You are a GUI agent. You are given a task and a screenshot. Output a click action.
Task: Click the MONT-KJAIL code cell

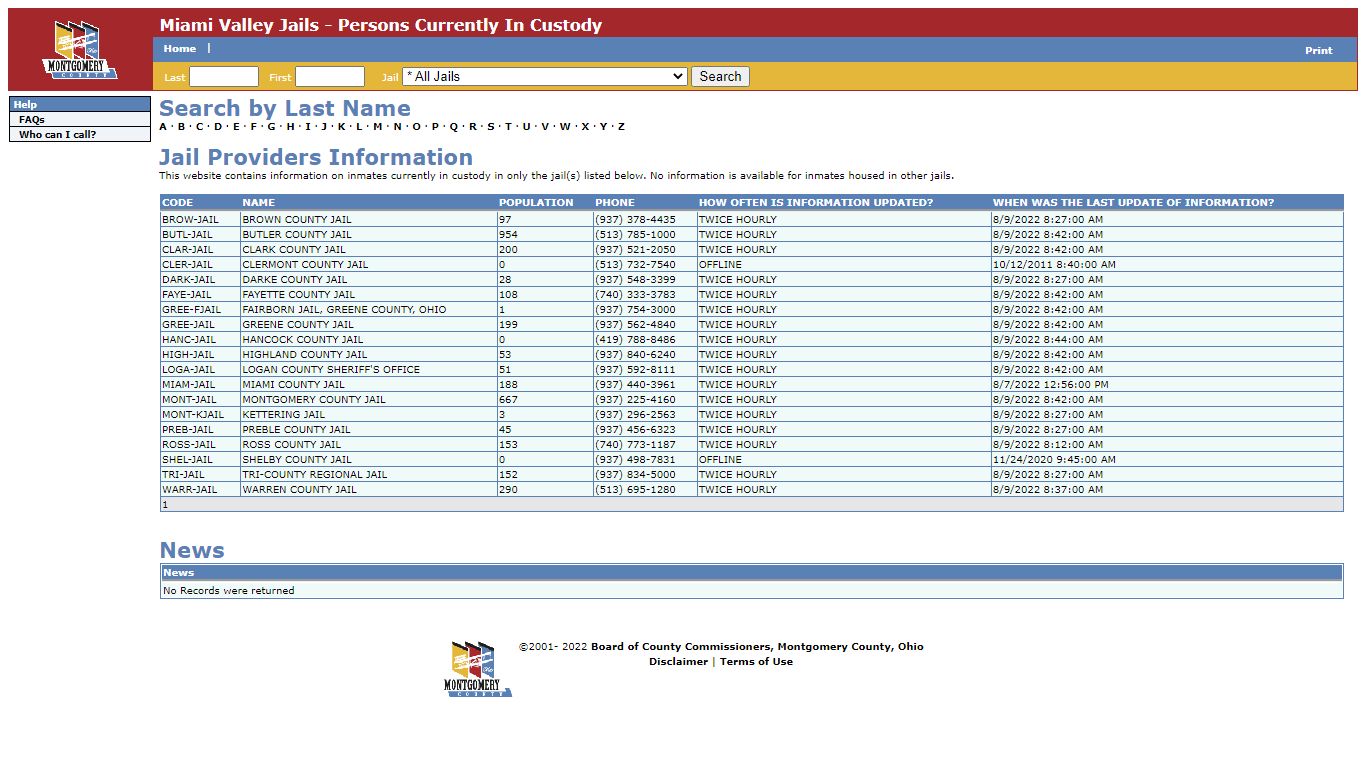pyautogui.click(x=200, y=414)
